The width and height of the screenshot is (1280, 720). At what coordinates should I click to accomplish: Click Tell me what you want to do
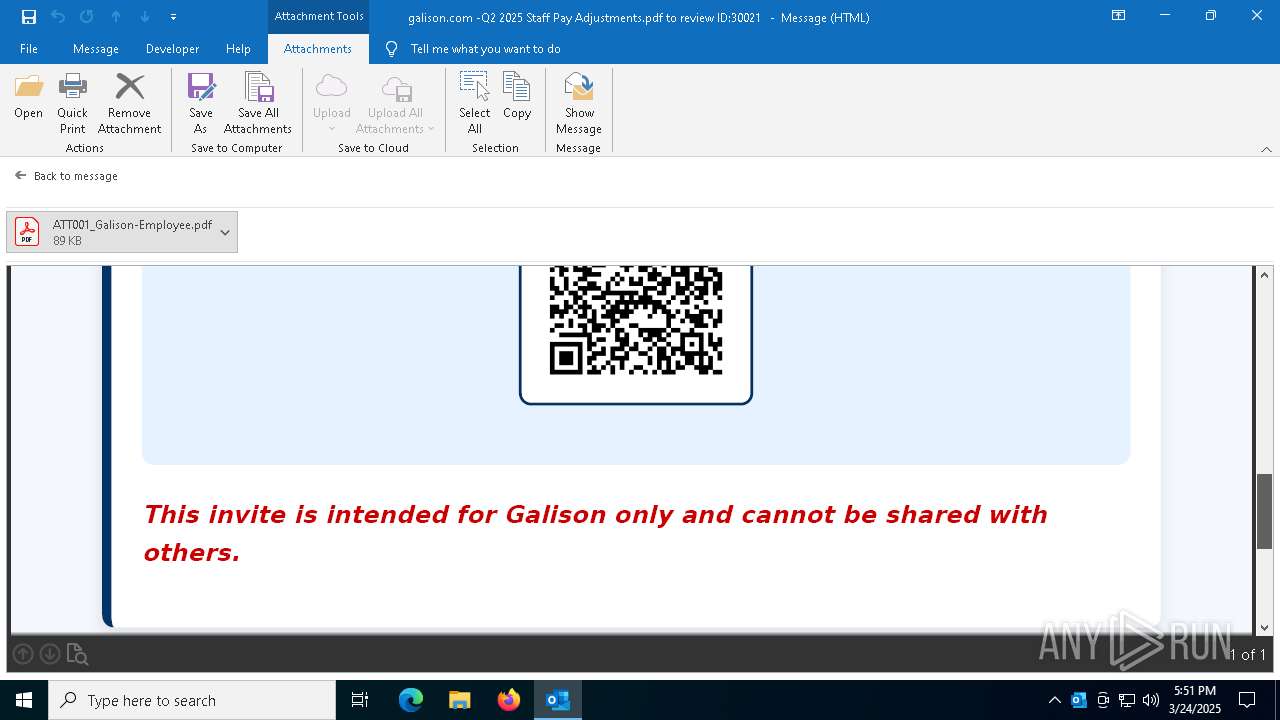(x=485, y=49)
